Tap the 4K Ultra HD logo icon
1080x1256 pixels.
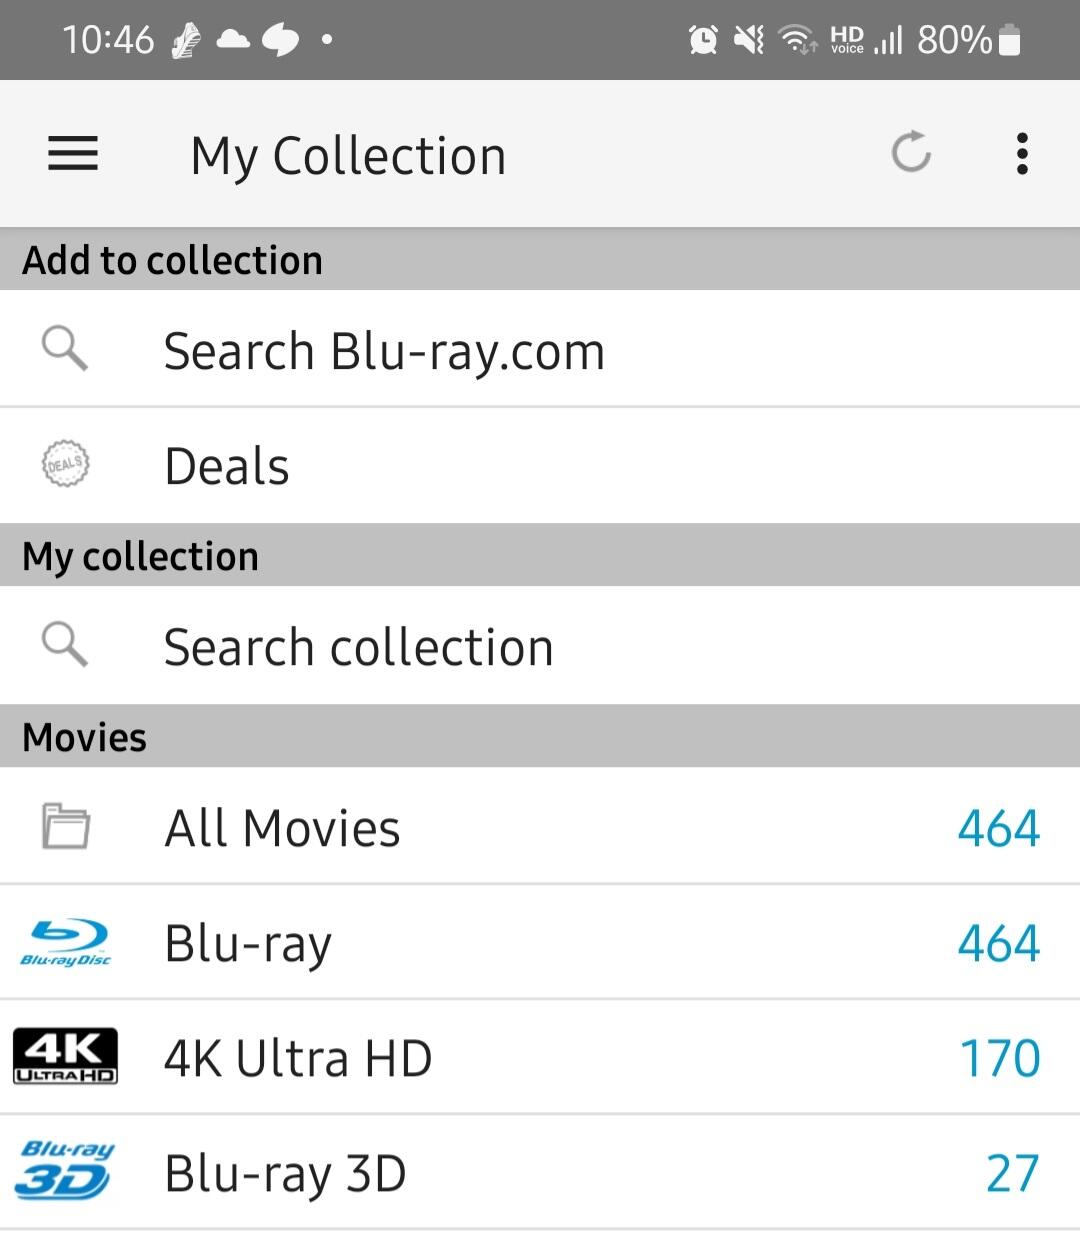[x=65, y=1056]
